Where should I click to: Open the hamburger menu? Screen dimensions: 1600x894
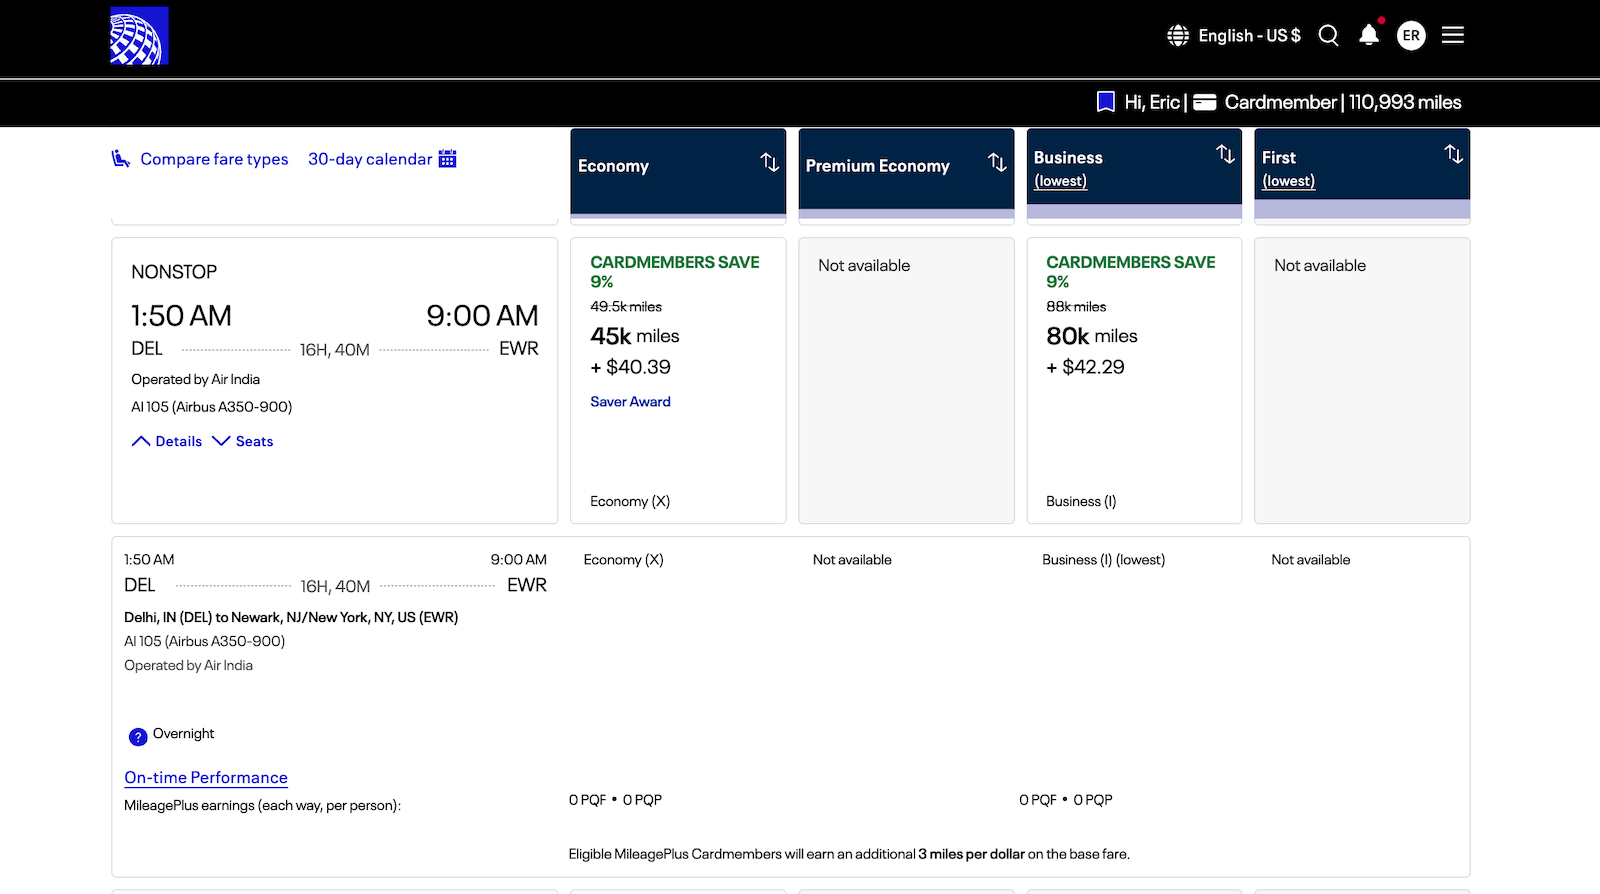coord(1453,36)
